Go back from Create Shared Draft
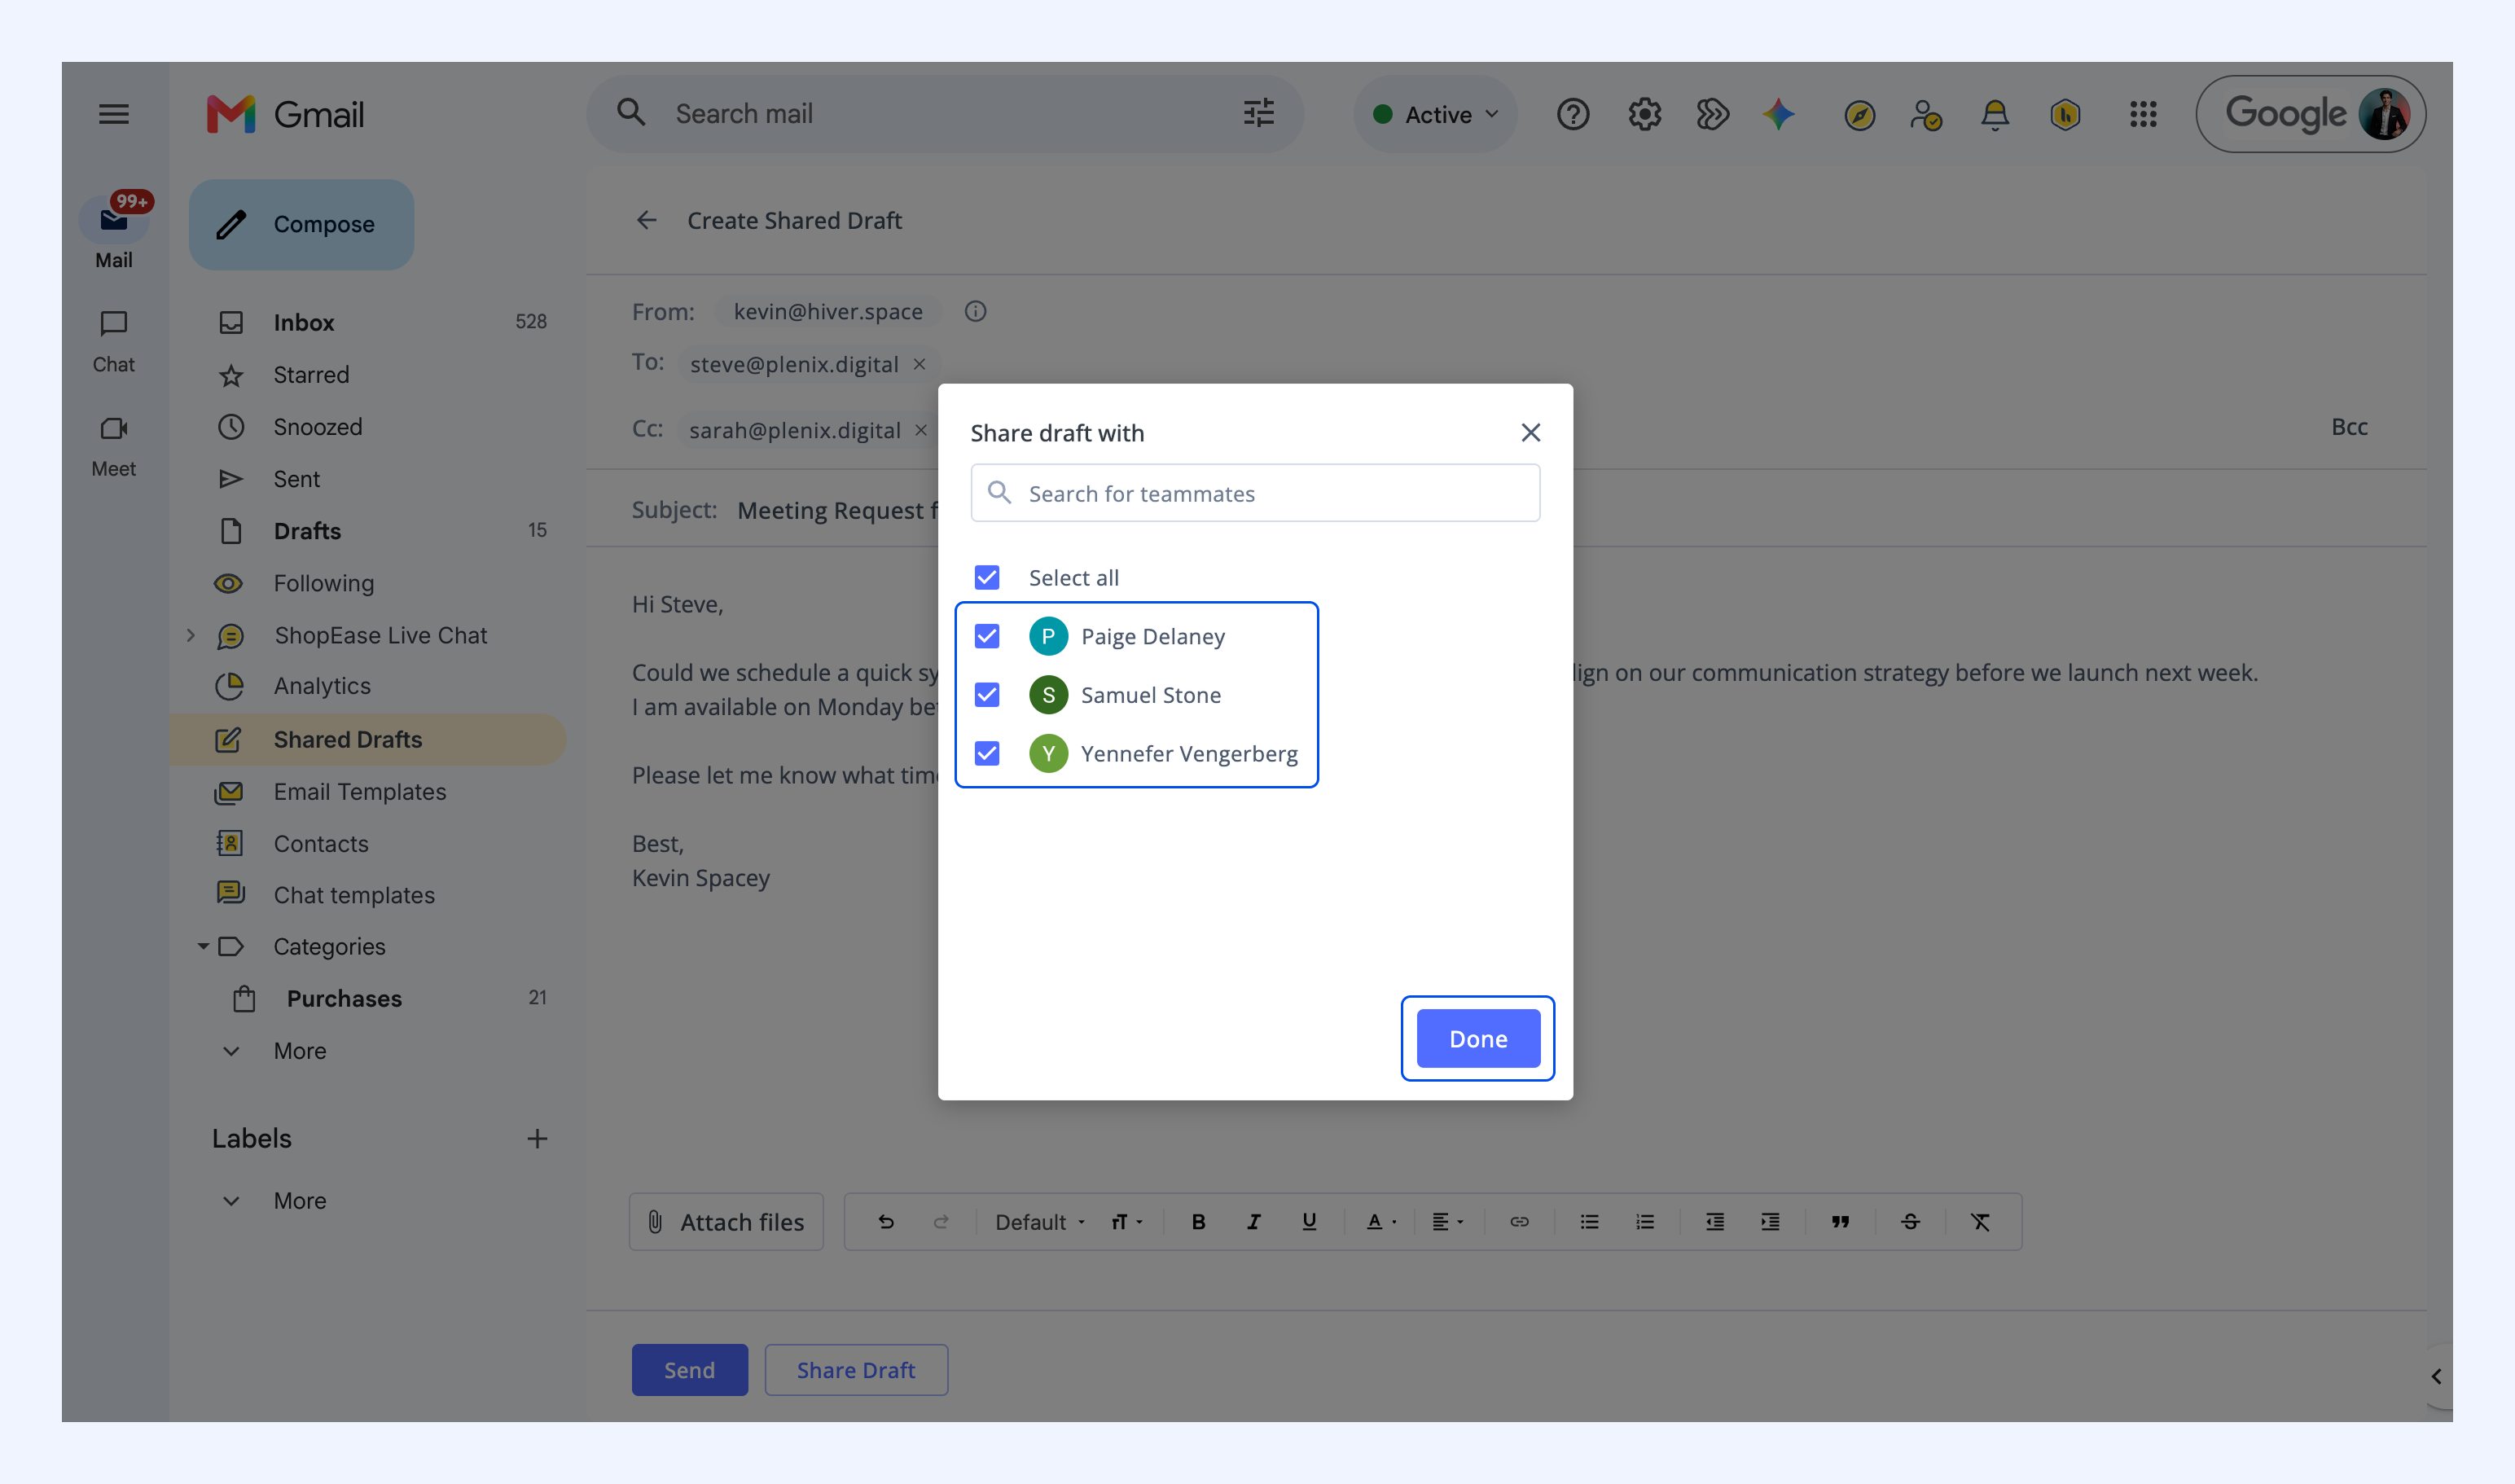The image size is (2515, 1484). (x=647, y=220)
